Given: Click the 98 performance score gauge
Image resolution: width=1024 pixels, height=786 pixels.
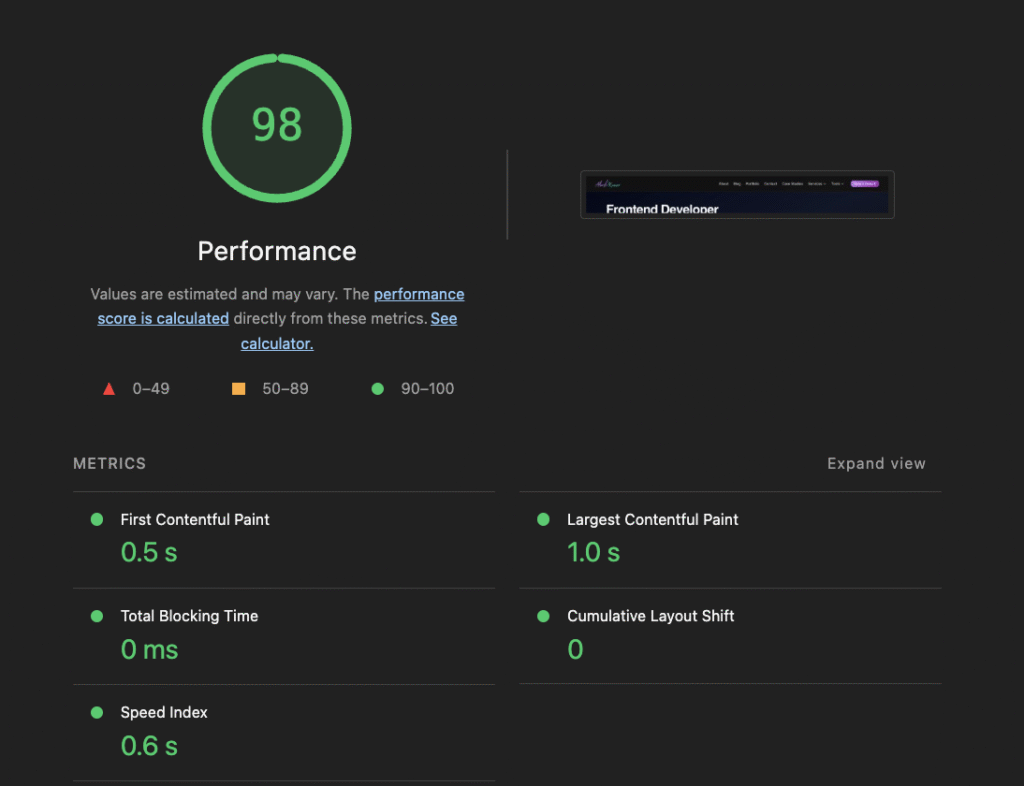Looking at the screenshot, I should 277,127.
